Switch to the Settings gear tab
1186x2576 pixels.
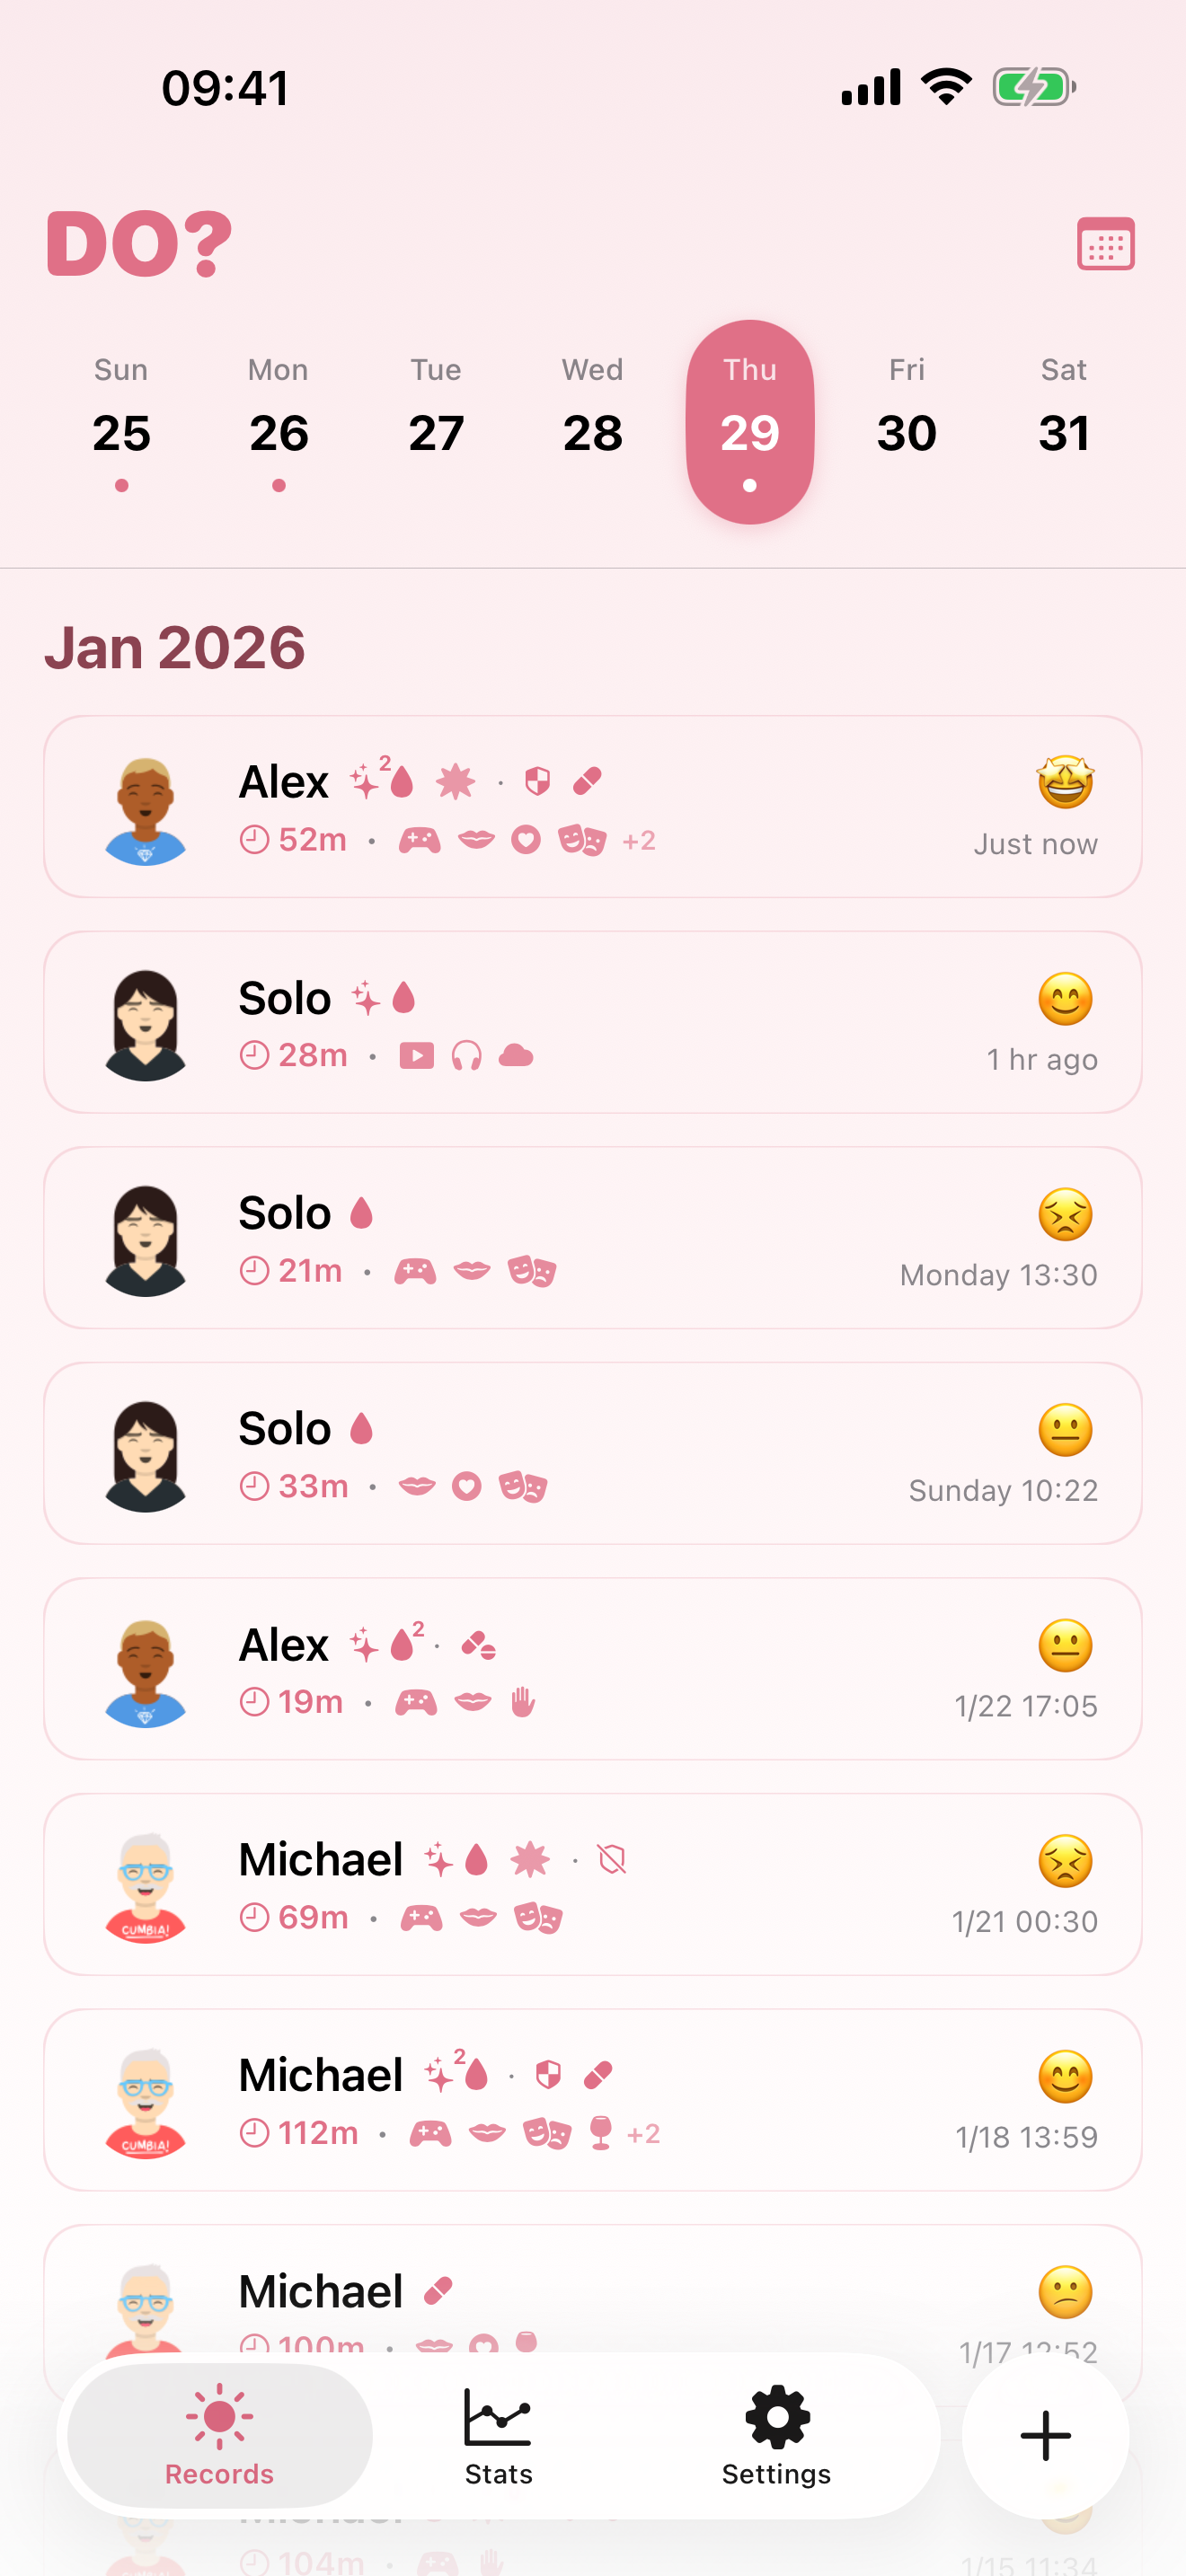776,2437
